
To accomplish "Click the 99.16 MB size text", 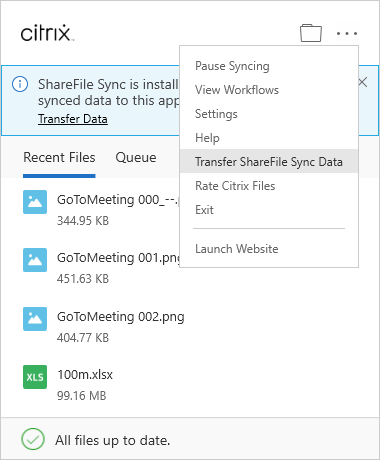I will 82,396.
